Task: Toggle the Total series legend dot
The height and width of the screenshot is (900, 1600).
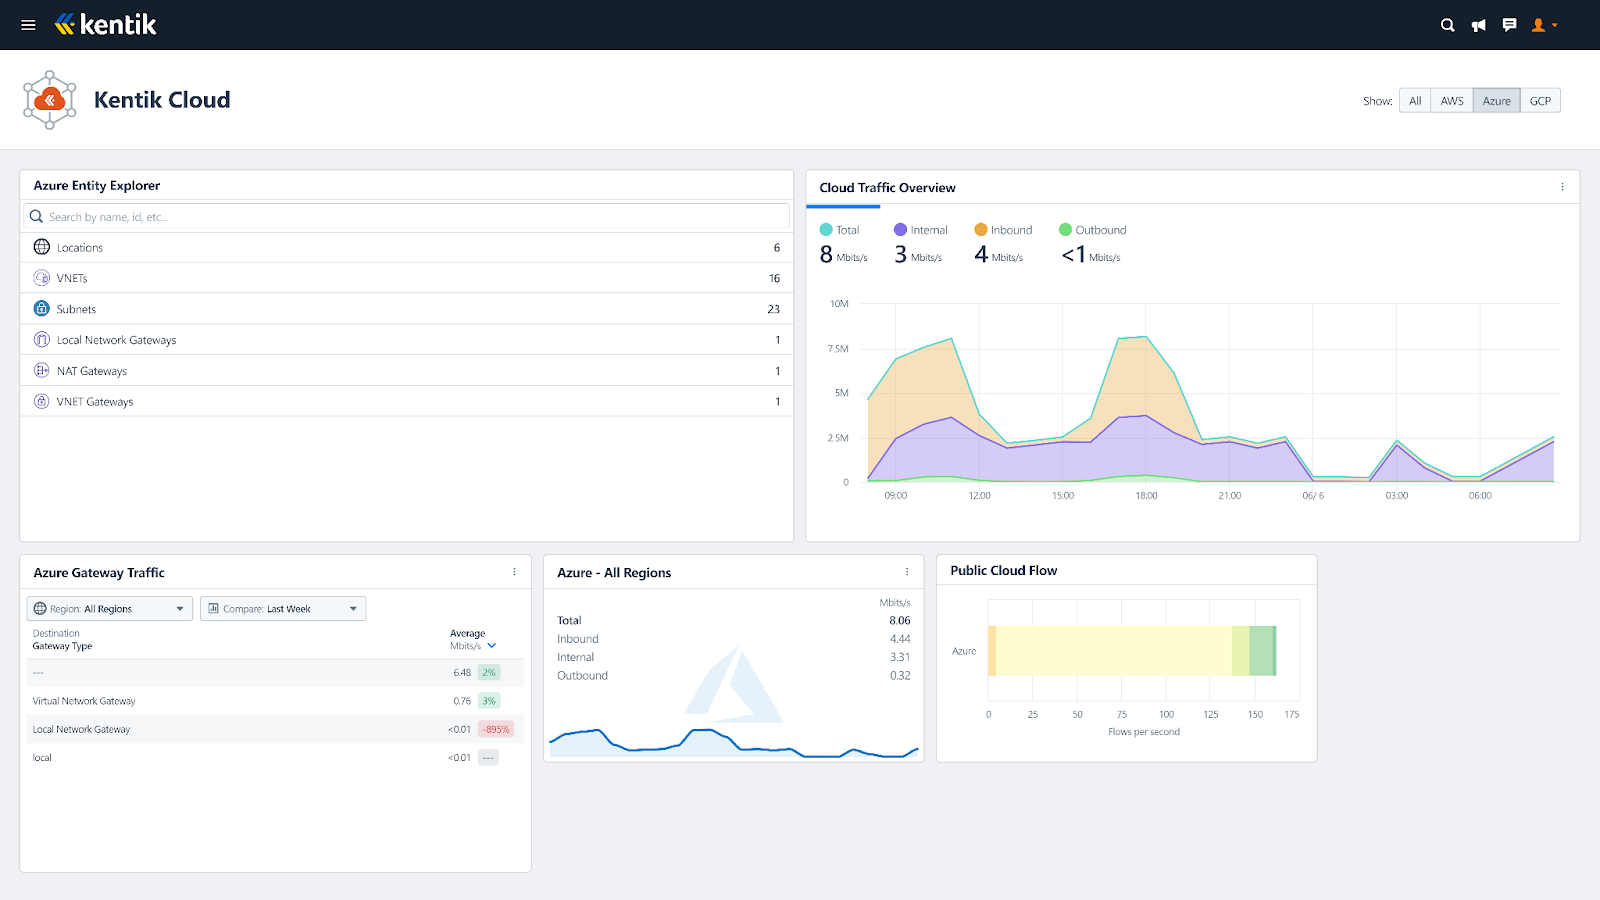Action: pyautogui.click(x=826, y=230)
